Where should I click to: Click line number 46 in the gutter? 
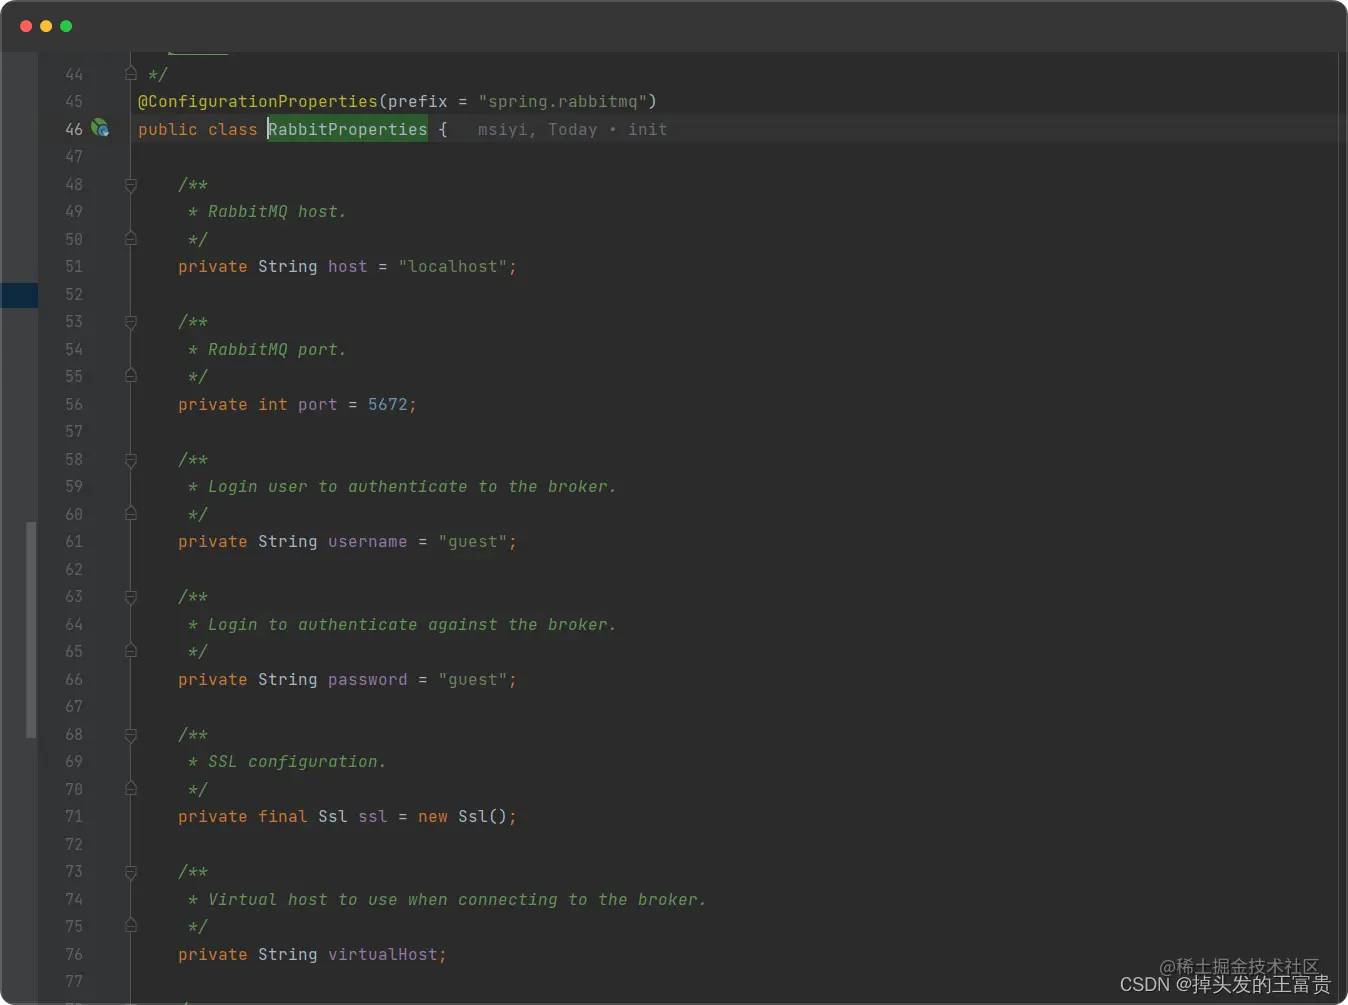pyautogui.click(x=74, y=129)
